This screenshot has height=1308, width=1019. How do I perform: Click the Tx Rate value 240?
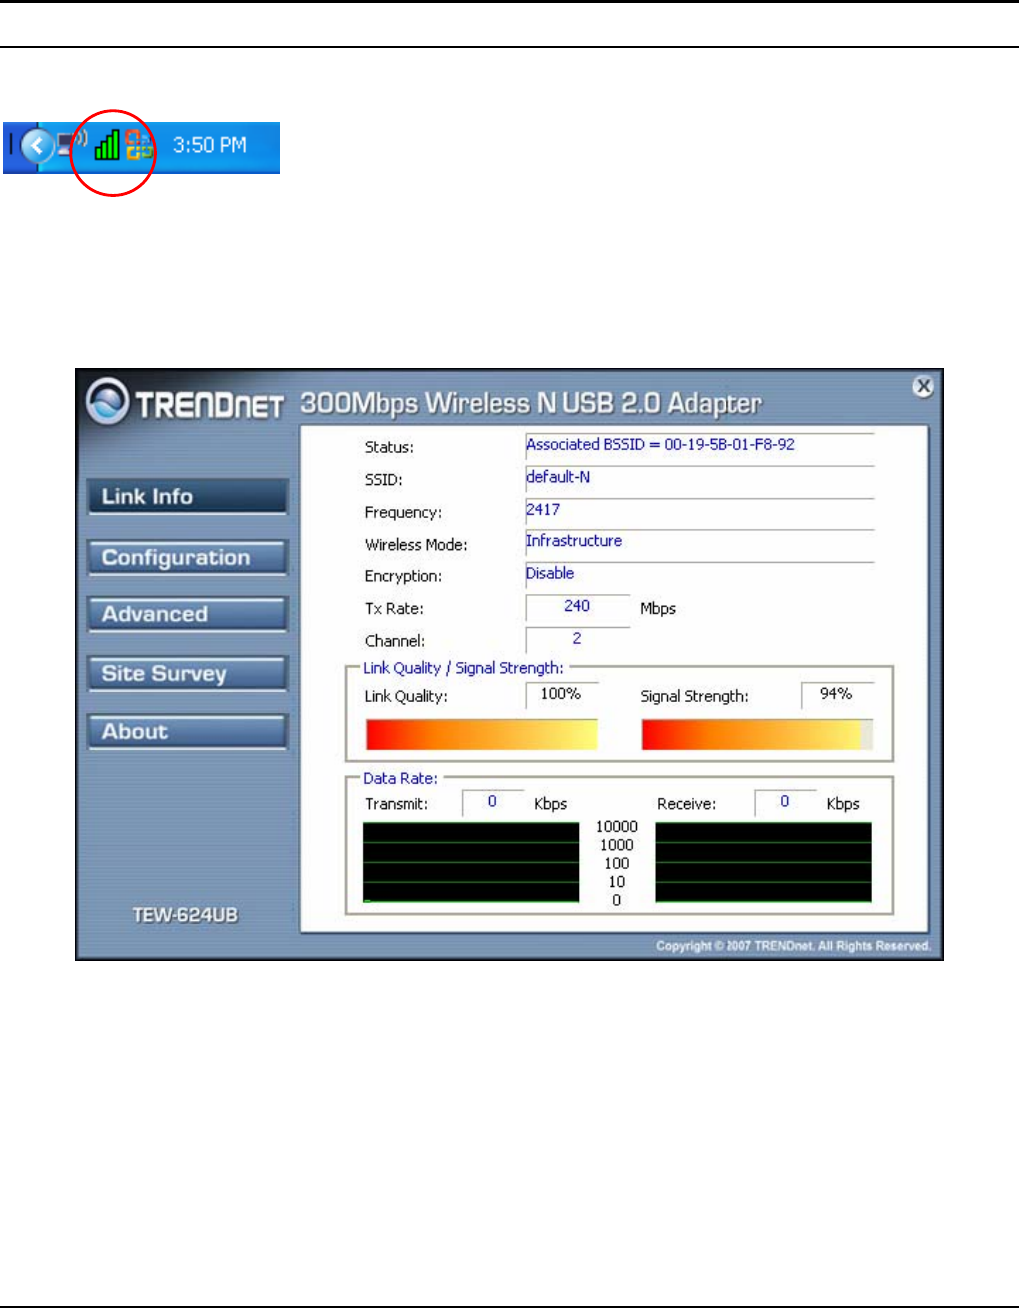(578, 606)
